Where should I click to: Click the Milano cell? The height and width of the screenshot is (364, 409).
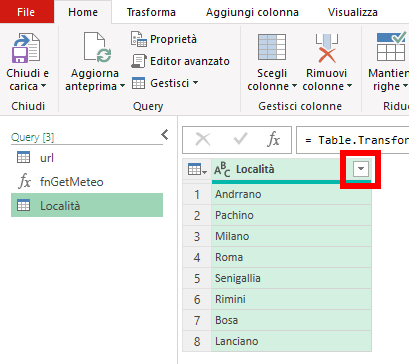(291, 236)
